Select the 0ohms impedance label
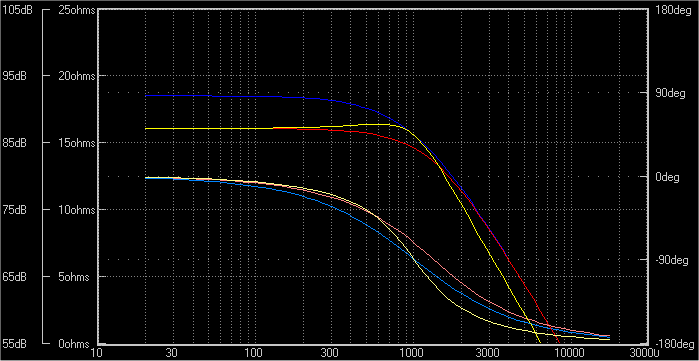This screenshot has width=699, height=361. point(74,344)
